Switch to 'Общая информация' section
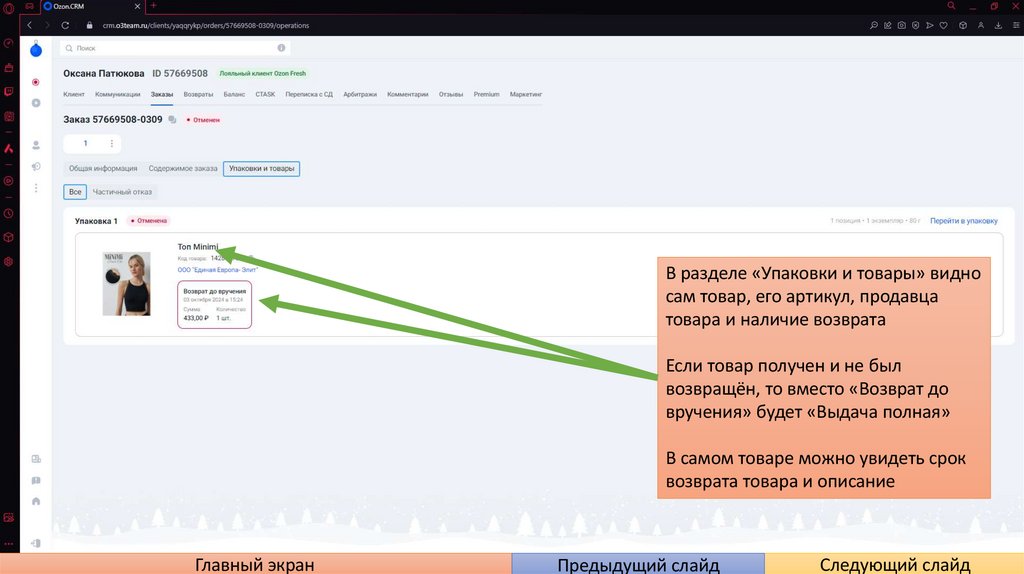Screen dimensions: 1024x574 tap(103, 168)
